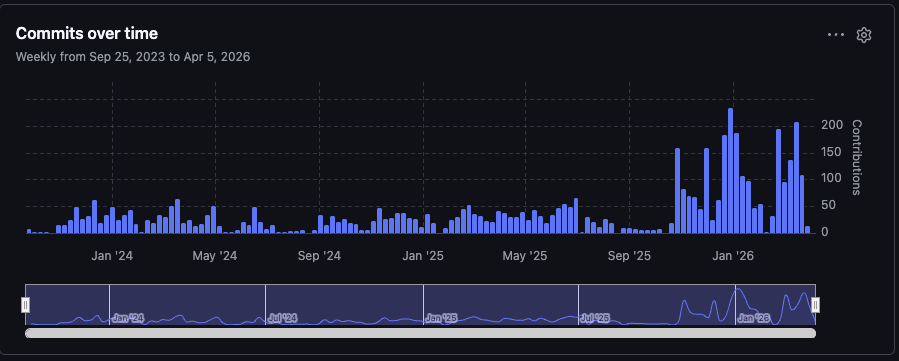This screenshot has height=361, width=899.
Task: Click the Commits over time title
Action: [87, 34]
